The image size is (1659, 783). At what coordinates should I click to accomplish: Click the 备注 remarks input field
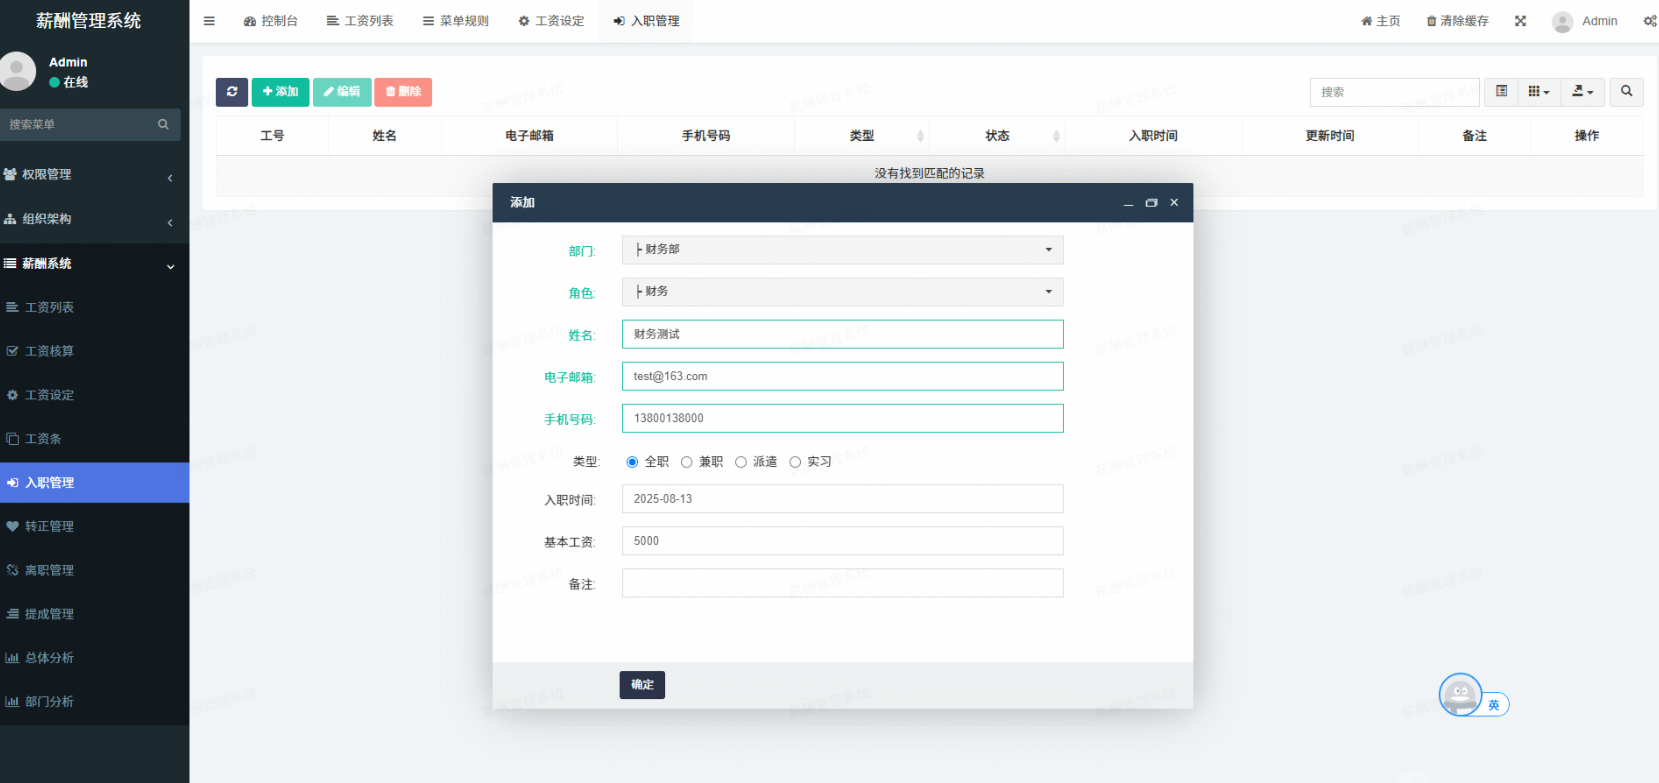point(842,583)
